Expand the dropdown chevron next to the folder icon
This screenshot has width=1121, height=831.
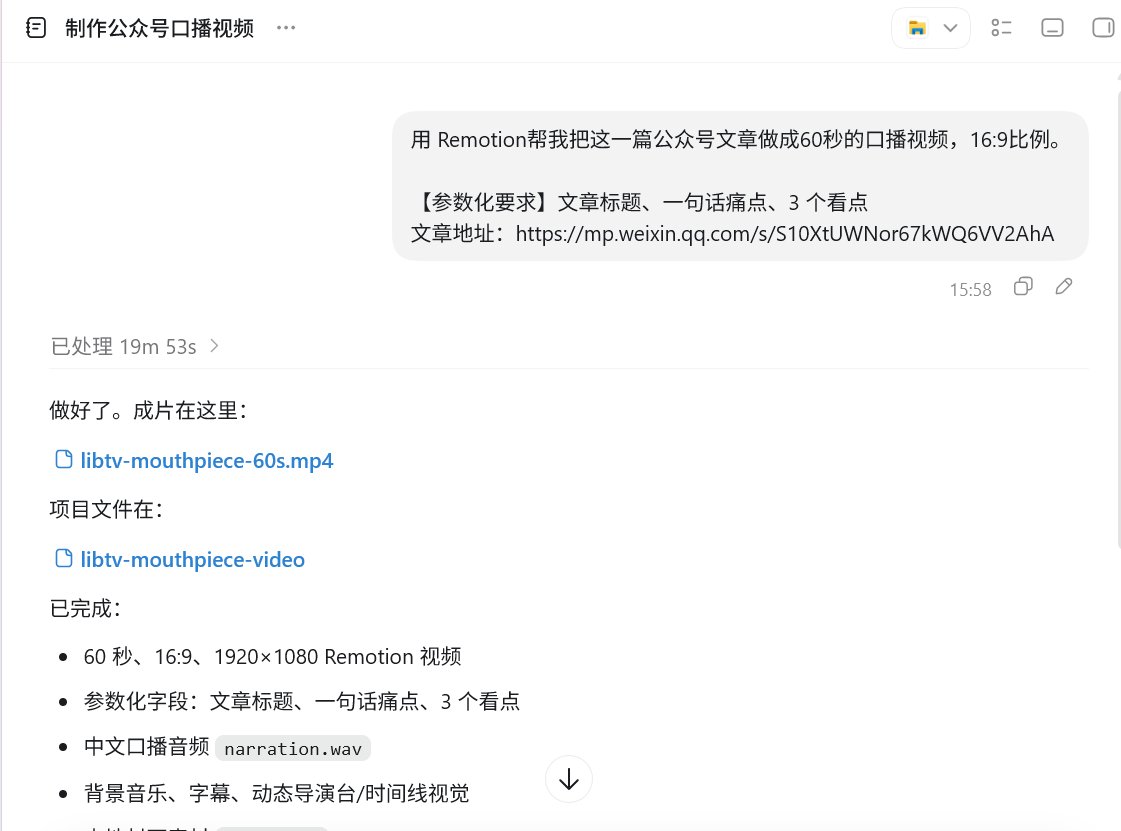[x=950, y=28]
